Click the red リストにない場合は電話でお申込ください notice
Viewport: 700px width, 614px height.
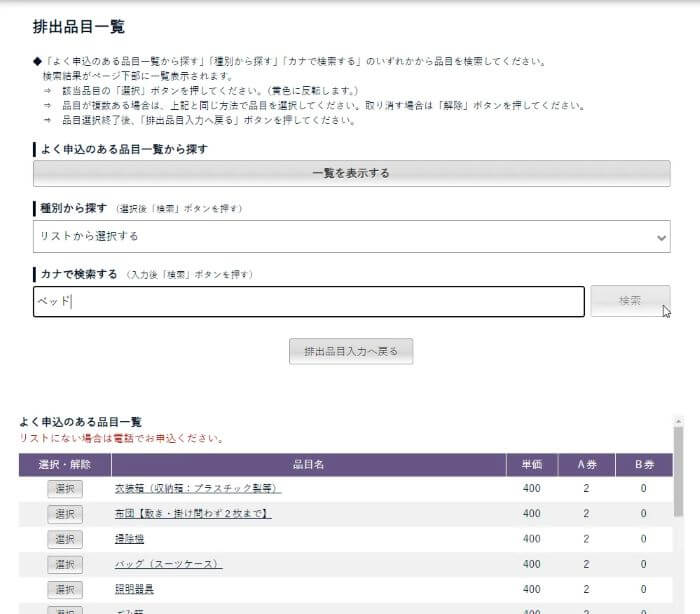tap(121, 438)
